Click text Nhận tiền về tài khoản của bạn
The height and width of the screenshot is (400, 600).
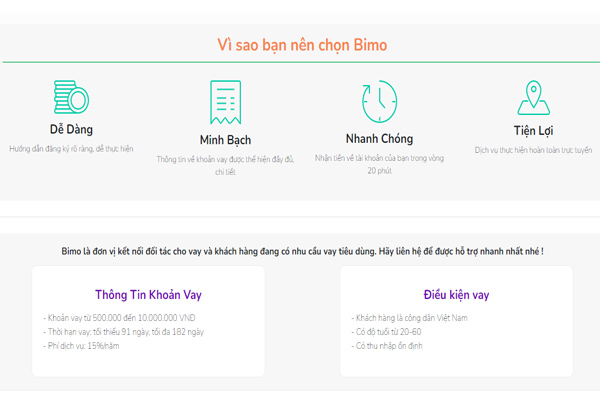pyautogui.click(x=379, y=164)
